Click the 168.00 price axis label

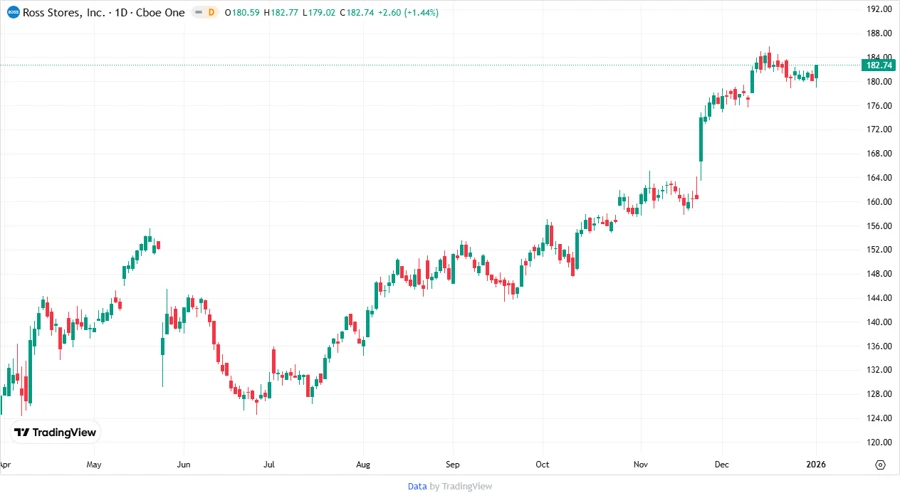[x=879, y=153]
